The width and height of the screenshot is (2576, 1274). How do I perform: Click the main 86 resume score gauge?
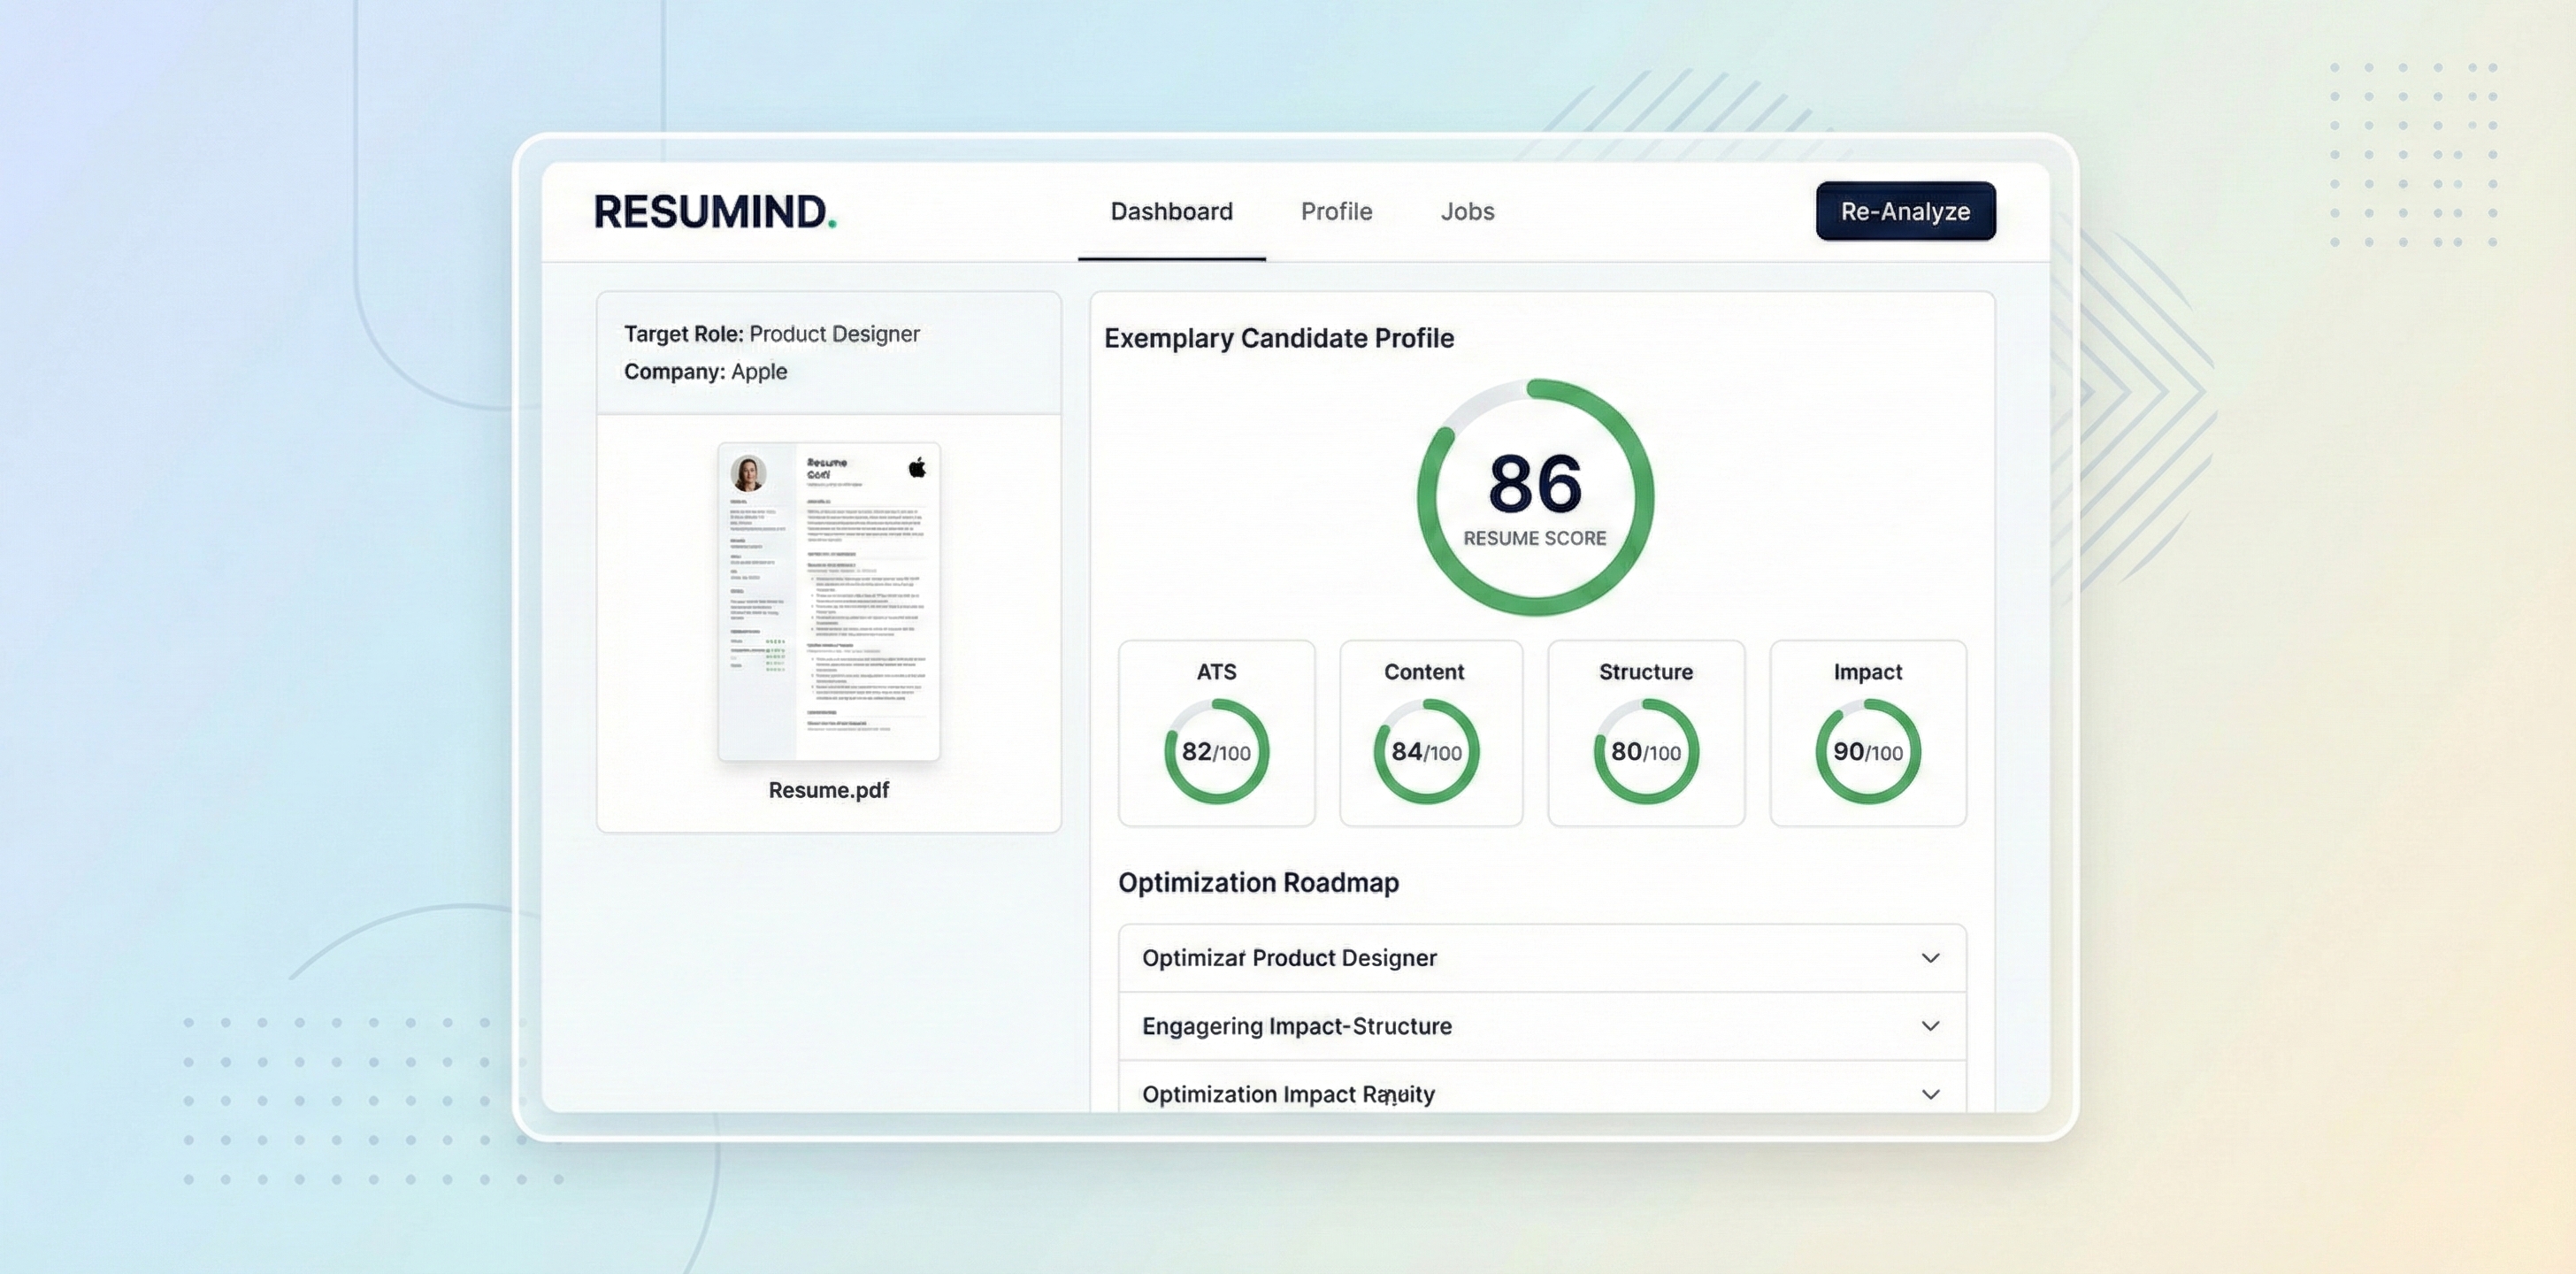point(1535,497)
